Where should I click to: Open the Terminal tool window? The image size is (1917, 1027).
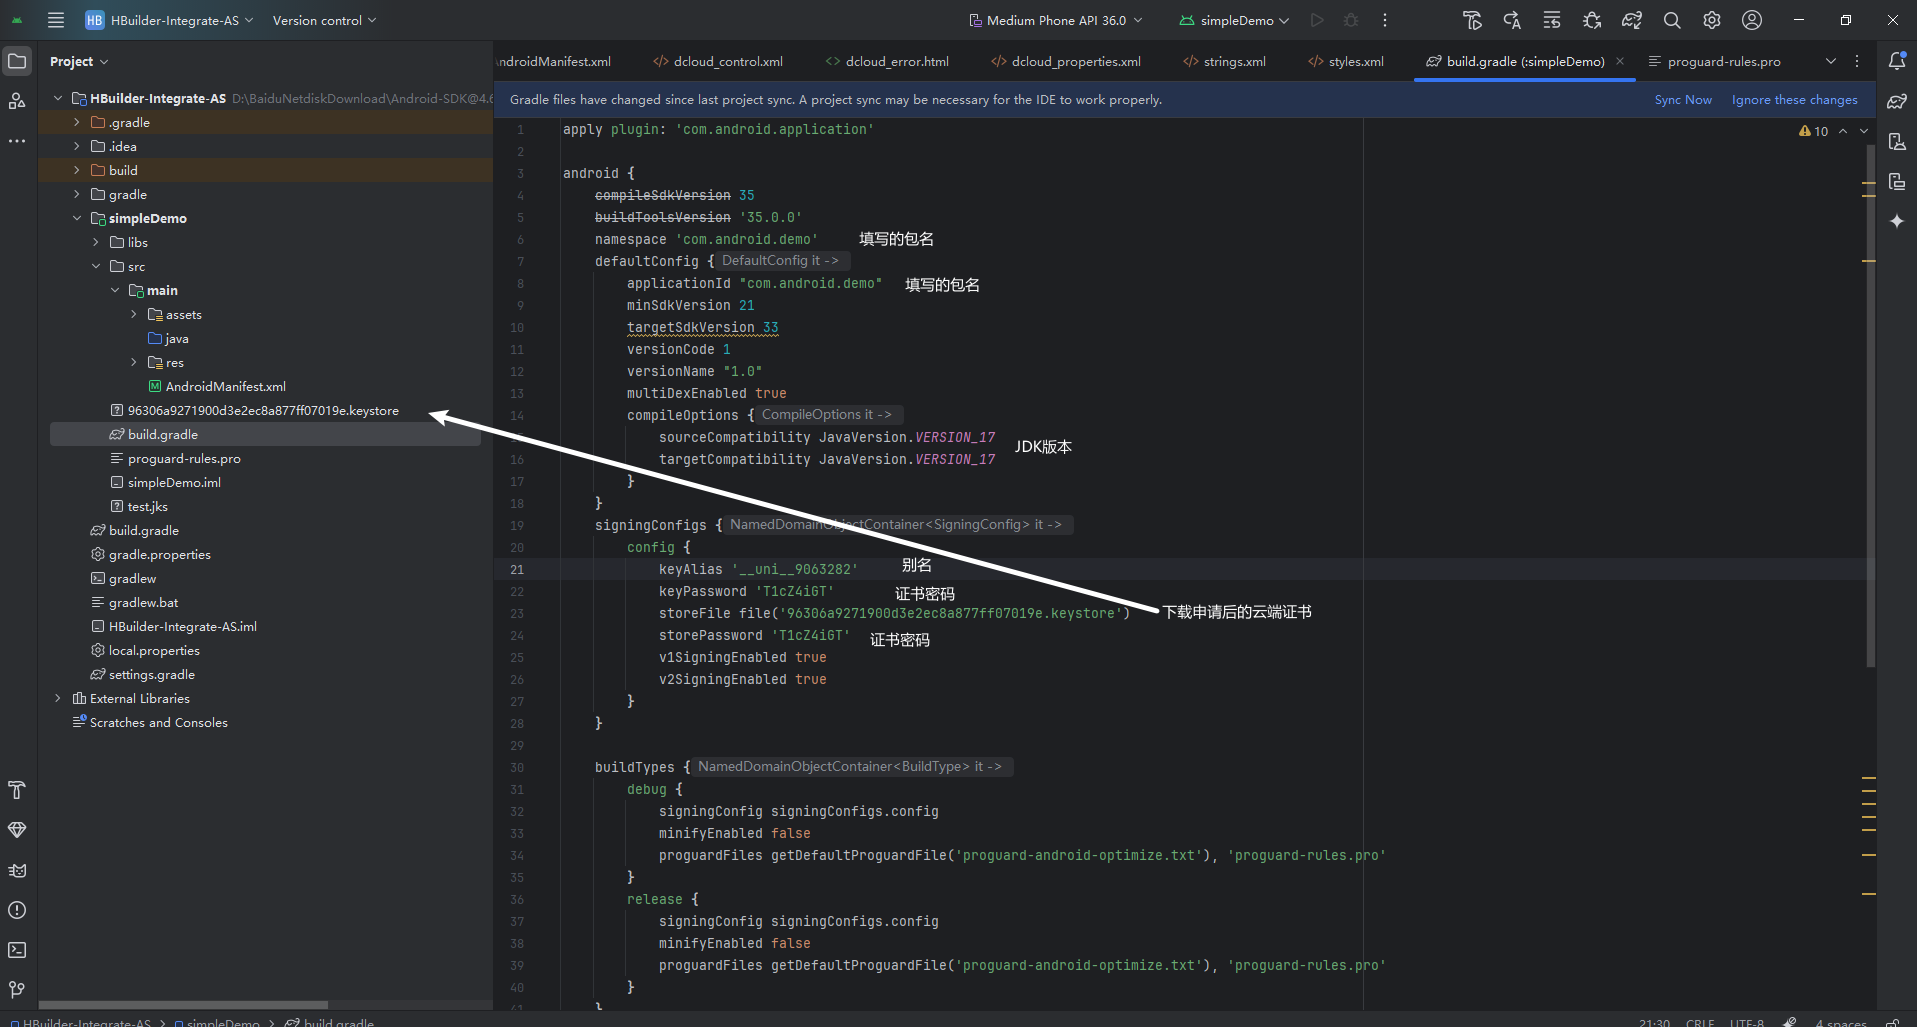[x=17, y=950]
